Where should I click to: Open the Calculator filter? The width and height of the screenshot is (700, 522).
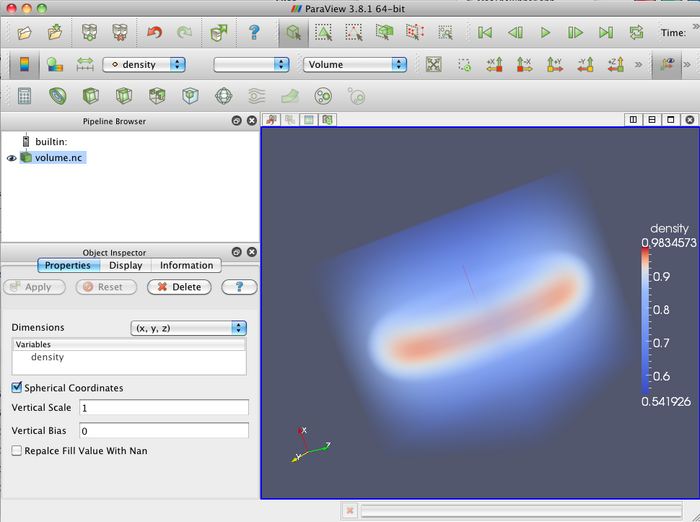tap(25, 96)
